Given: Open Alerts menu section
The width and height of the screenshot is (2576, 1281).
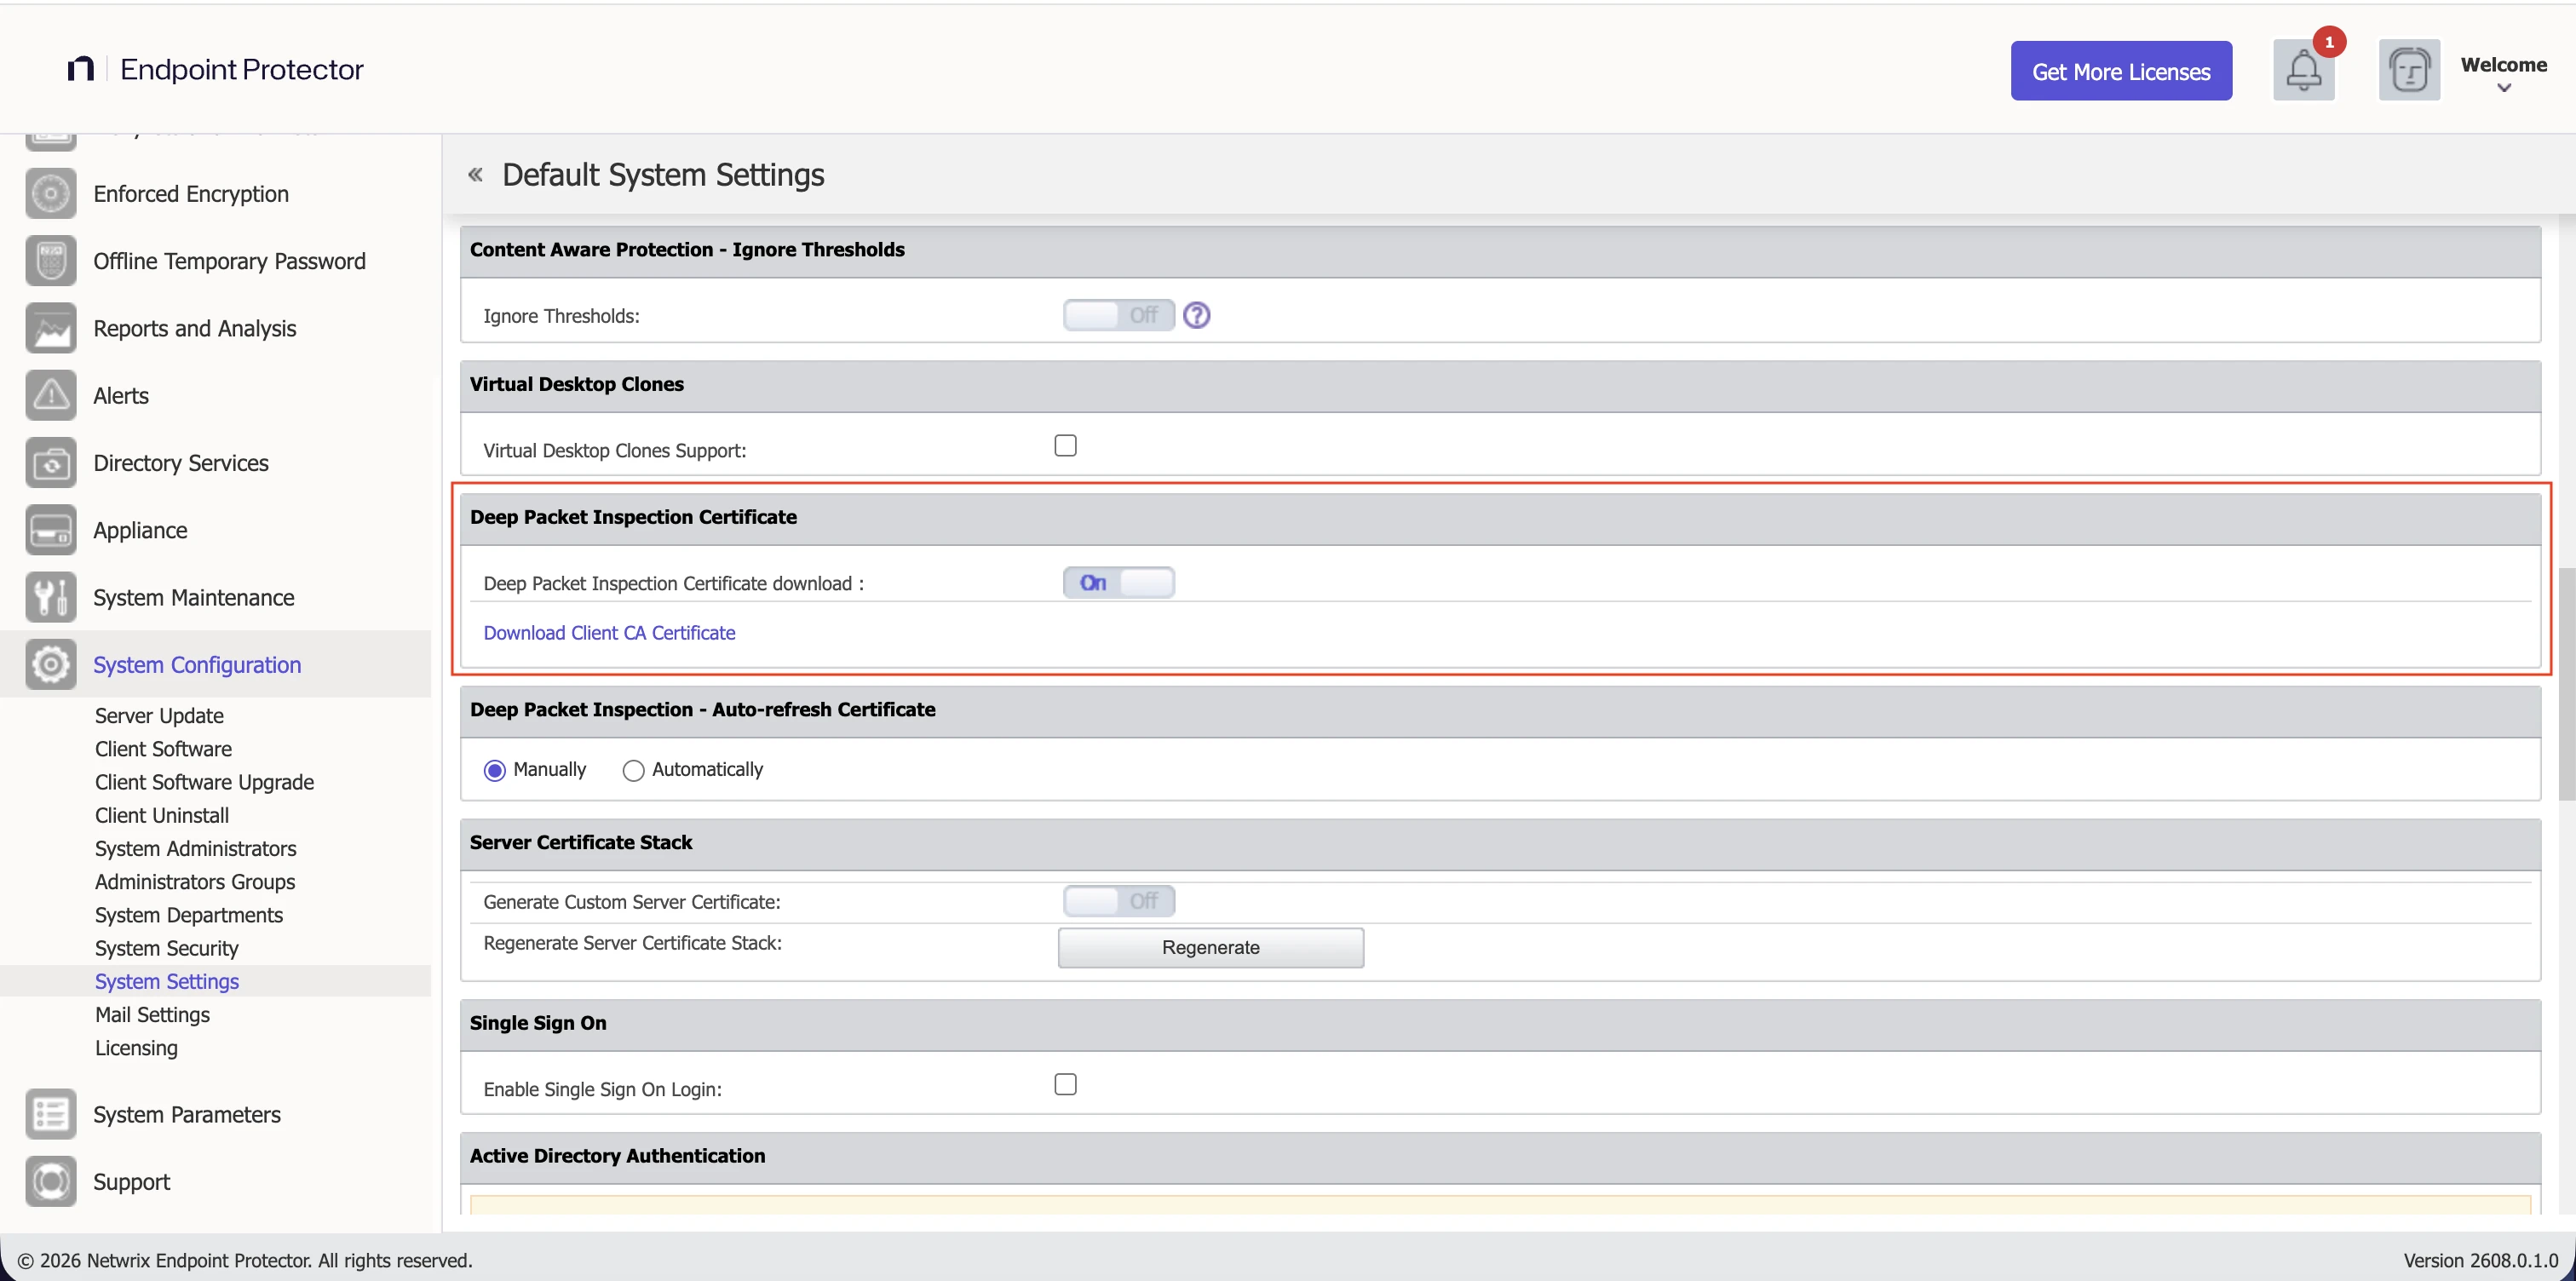Looking at the screenshot, I should (x=121, y=395).
